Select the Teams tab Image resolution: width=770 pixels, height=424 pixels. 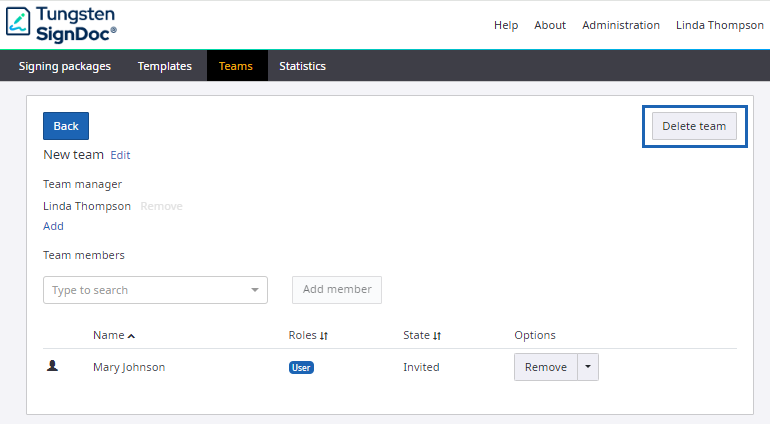point(236,66)
